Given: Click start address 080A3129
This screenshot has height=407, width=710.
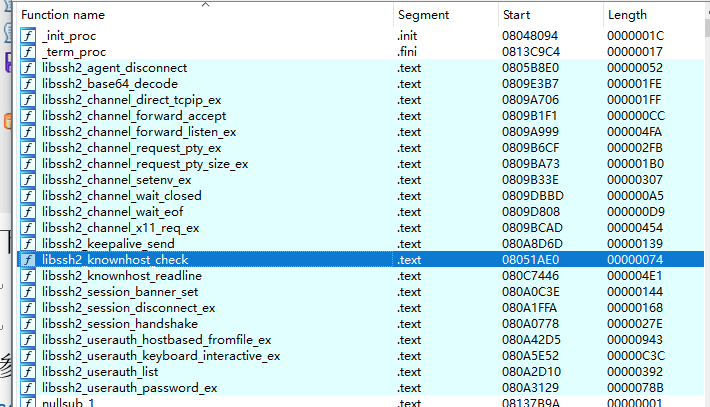Looking at the screenshot, I should click(530, 388).
